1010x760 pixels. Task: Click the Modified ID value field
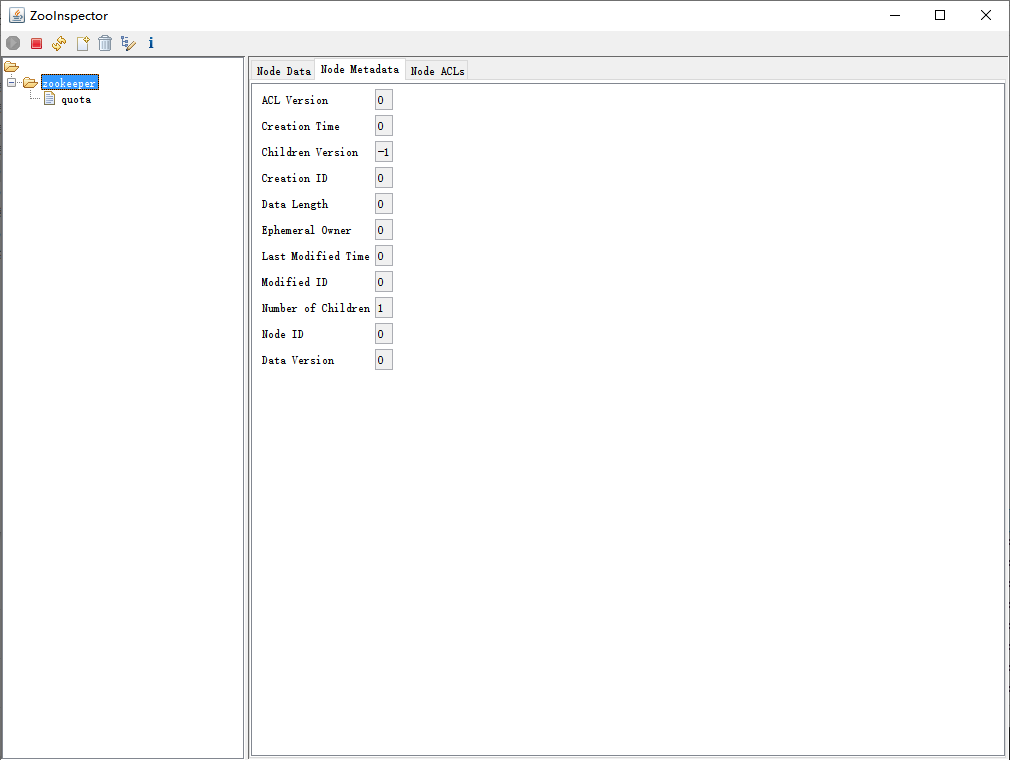pos(384,282)
